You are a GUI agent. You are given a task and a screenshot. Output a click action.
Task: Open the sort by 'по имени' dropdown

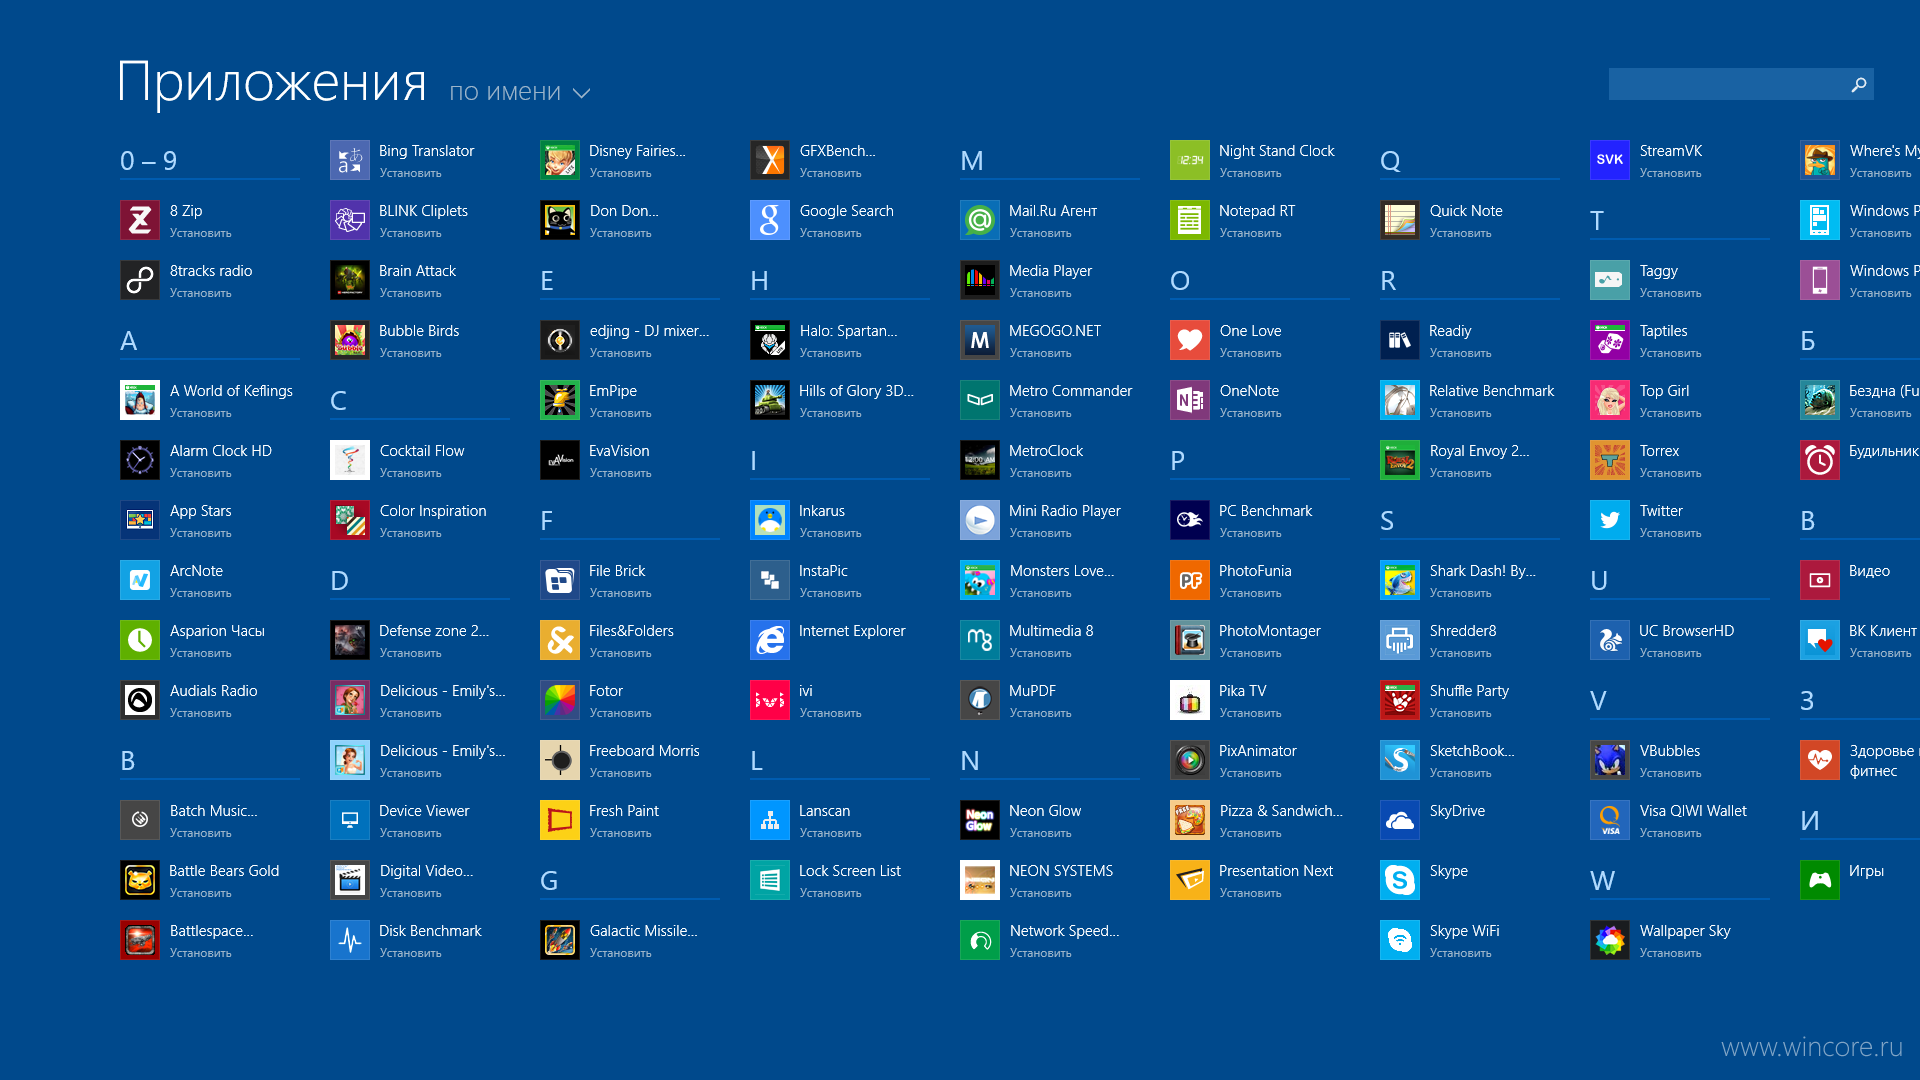[x=520, y=92]
